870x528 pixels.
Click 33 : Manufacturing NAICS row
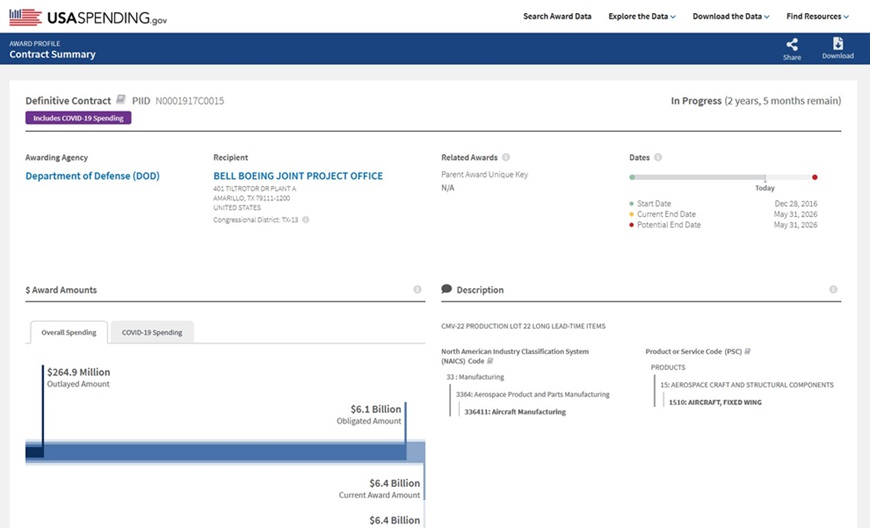tap(475, 377)
